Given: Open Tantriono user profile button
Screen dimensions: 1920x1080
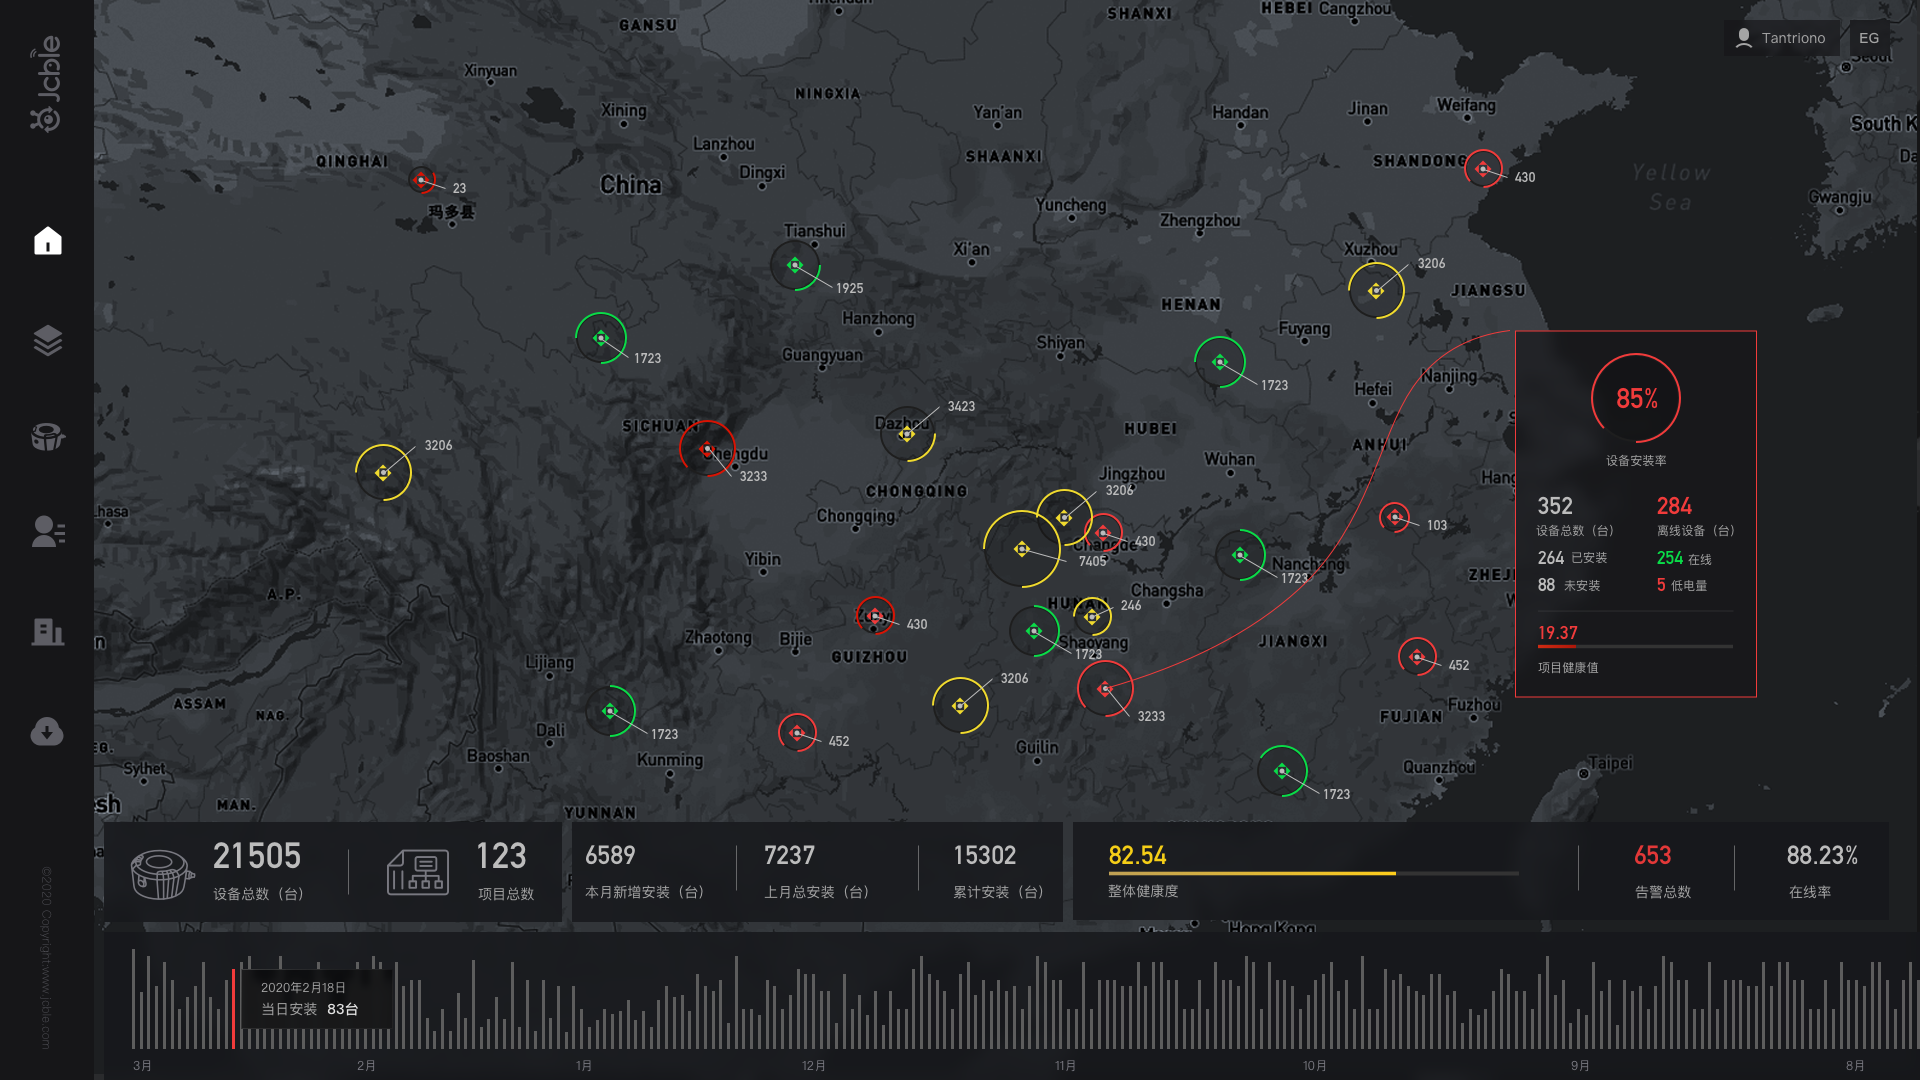Looking at the screenshot, I should point(1781,38).
